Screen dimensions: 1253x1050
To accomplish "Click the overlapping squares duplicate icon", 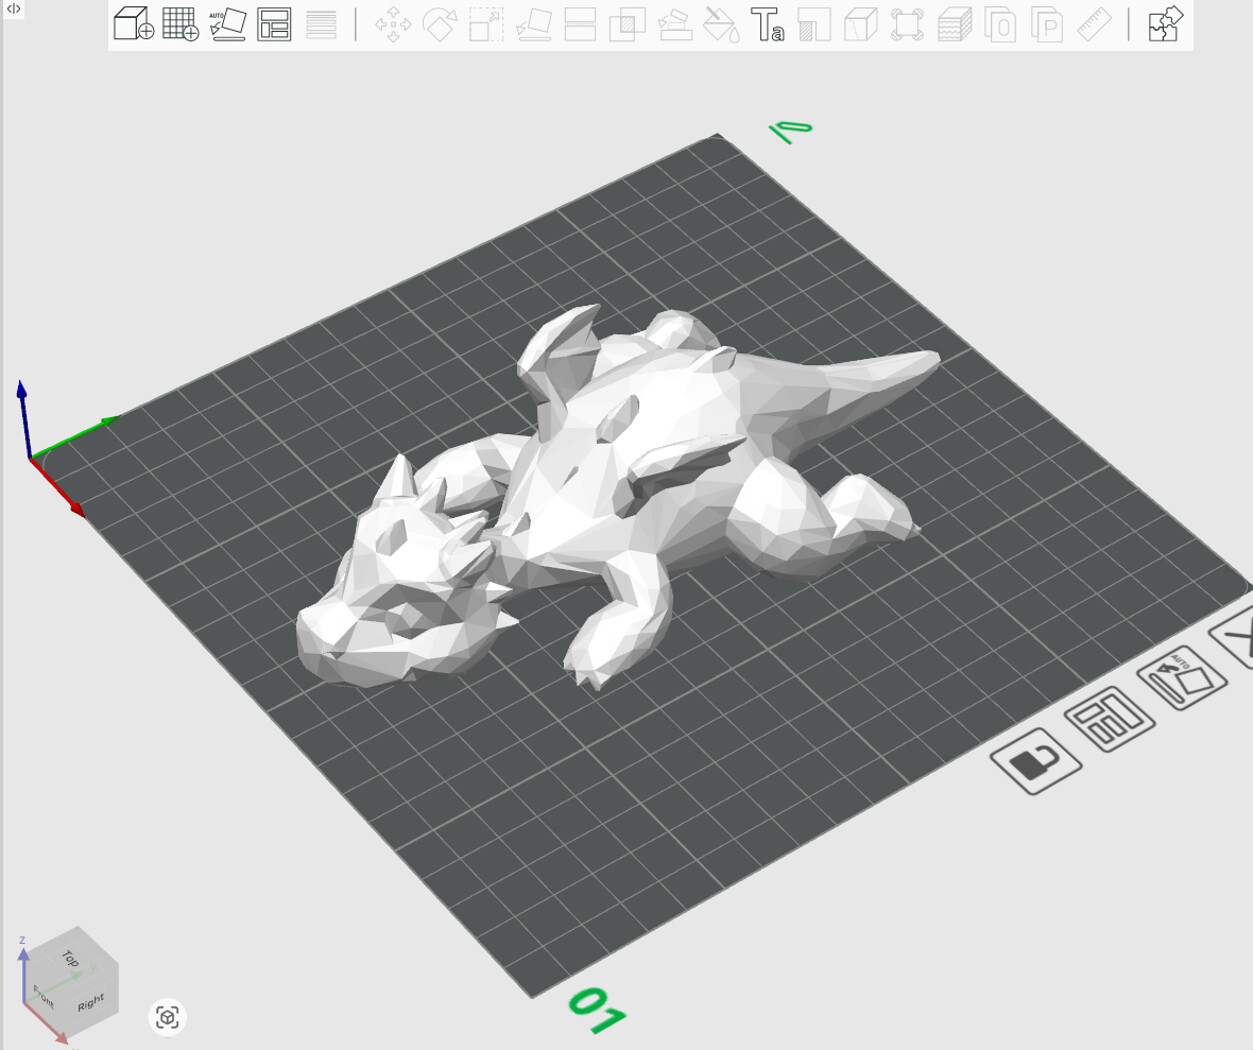I will coord(627,24).
